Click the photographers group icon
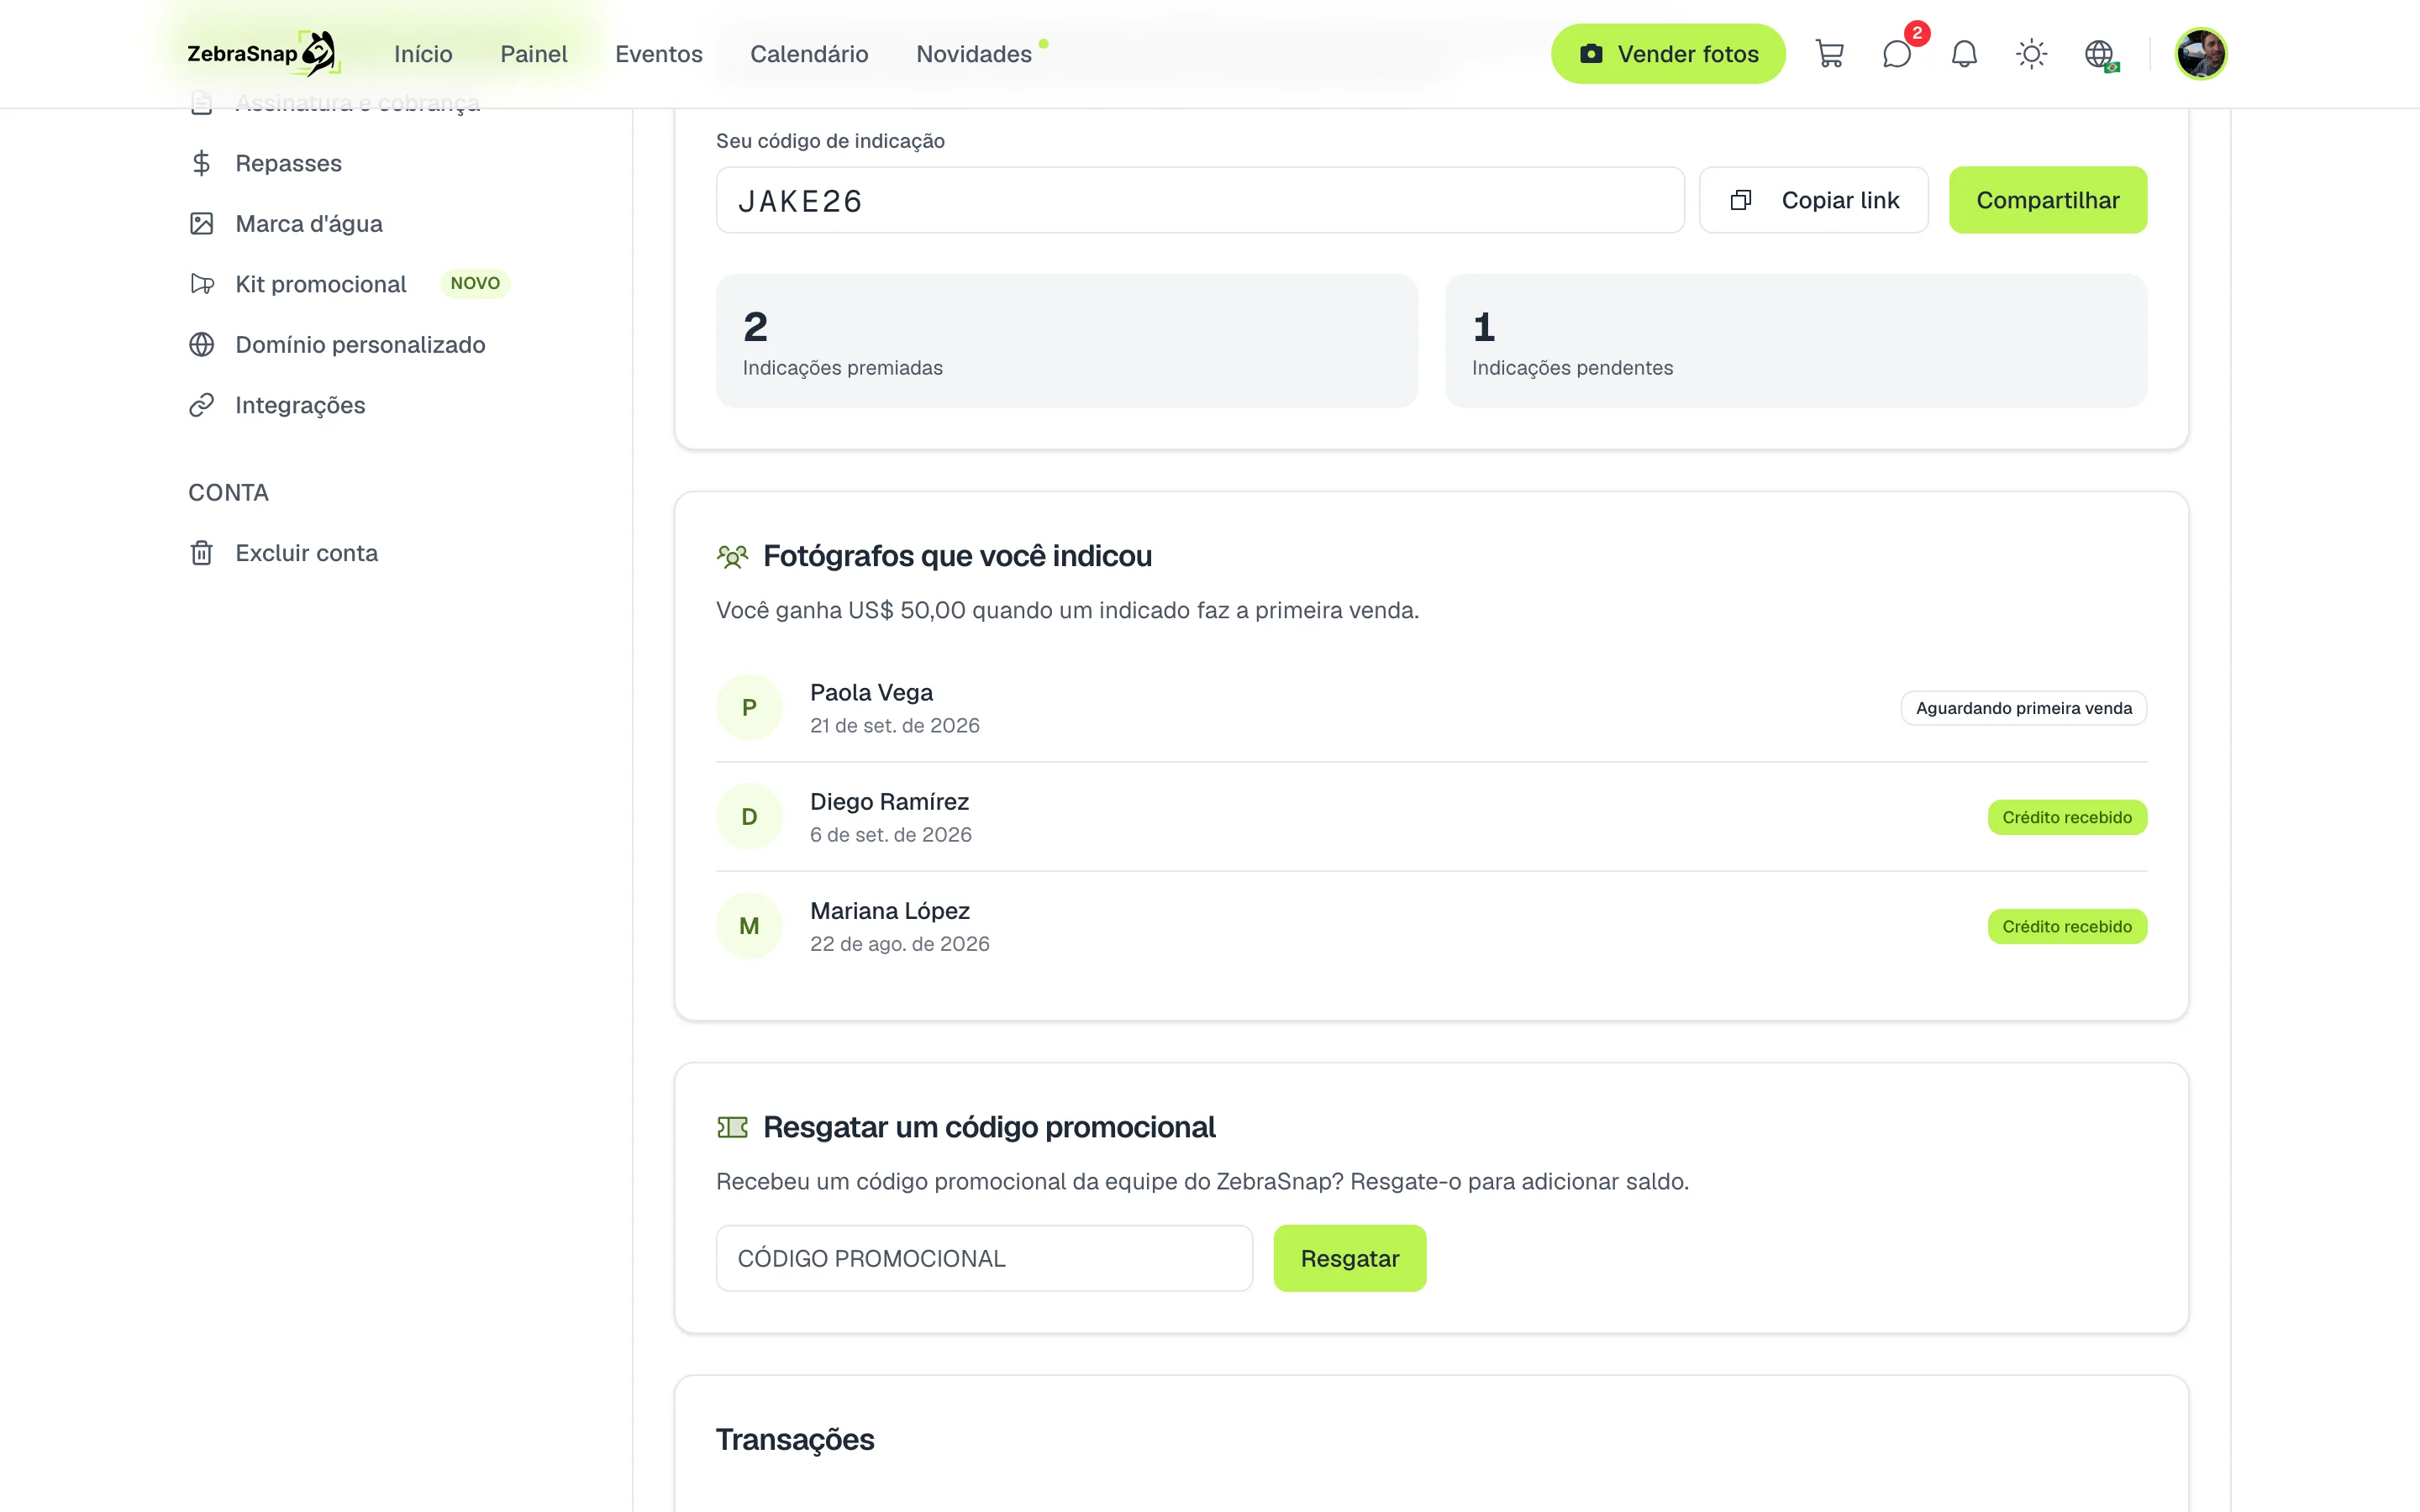 [x=732, y=556]
